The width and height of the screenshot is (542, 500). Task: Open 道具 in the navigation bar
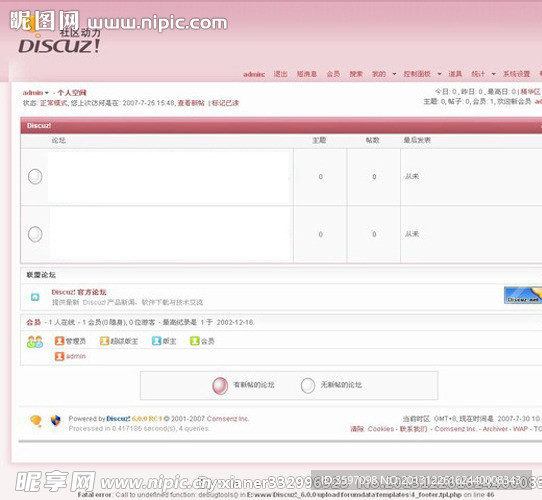[x=455, y=74]
